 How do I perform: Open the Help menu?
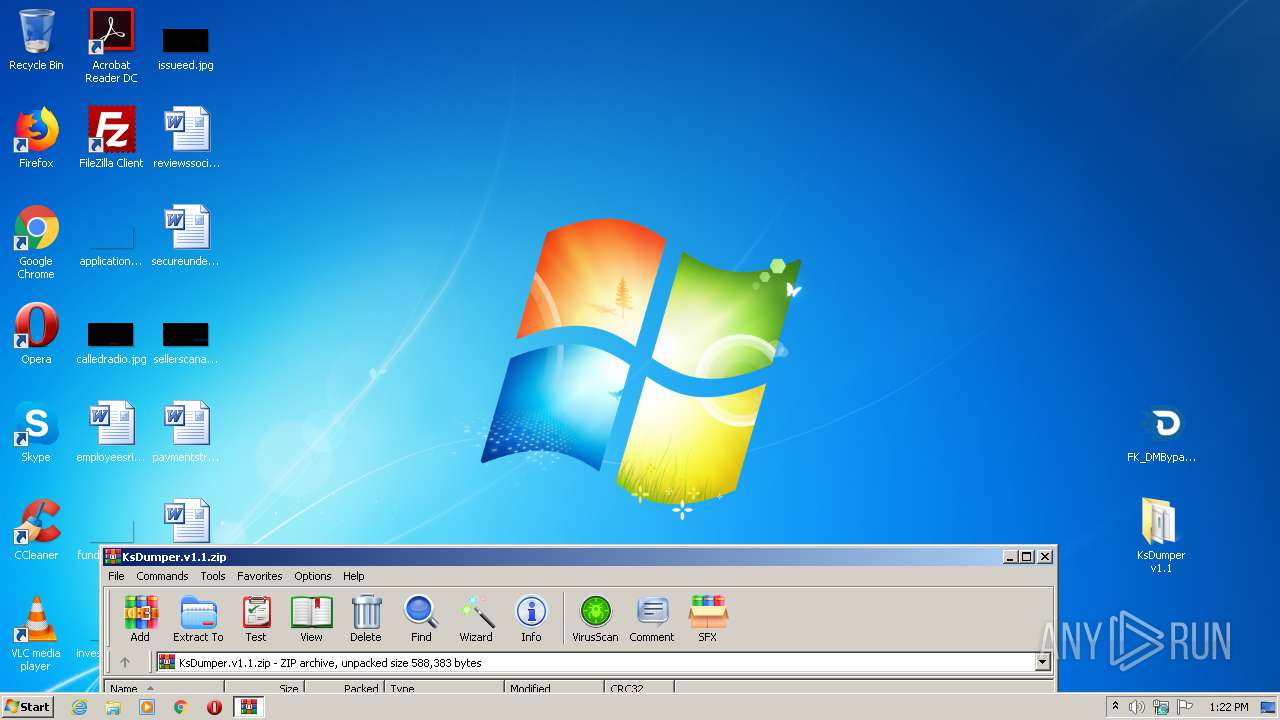click(x=354, y=576)
